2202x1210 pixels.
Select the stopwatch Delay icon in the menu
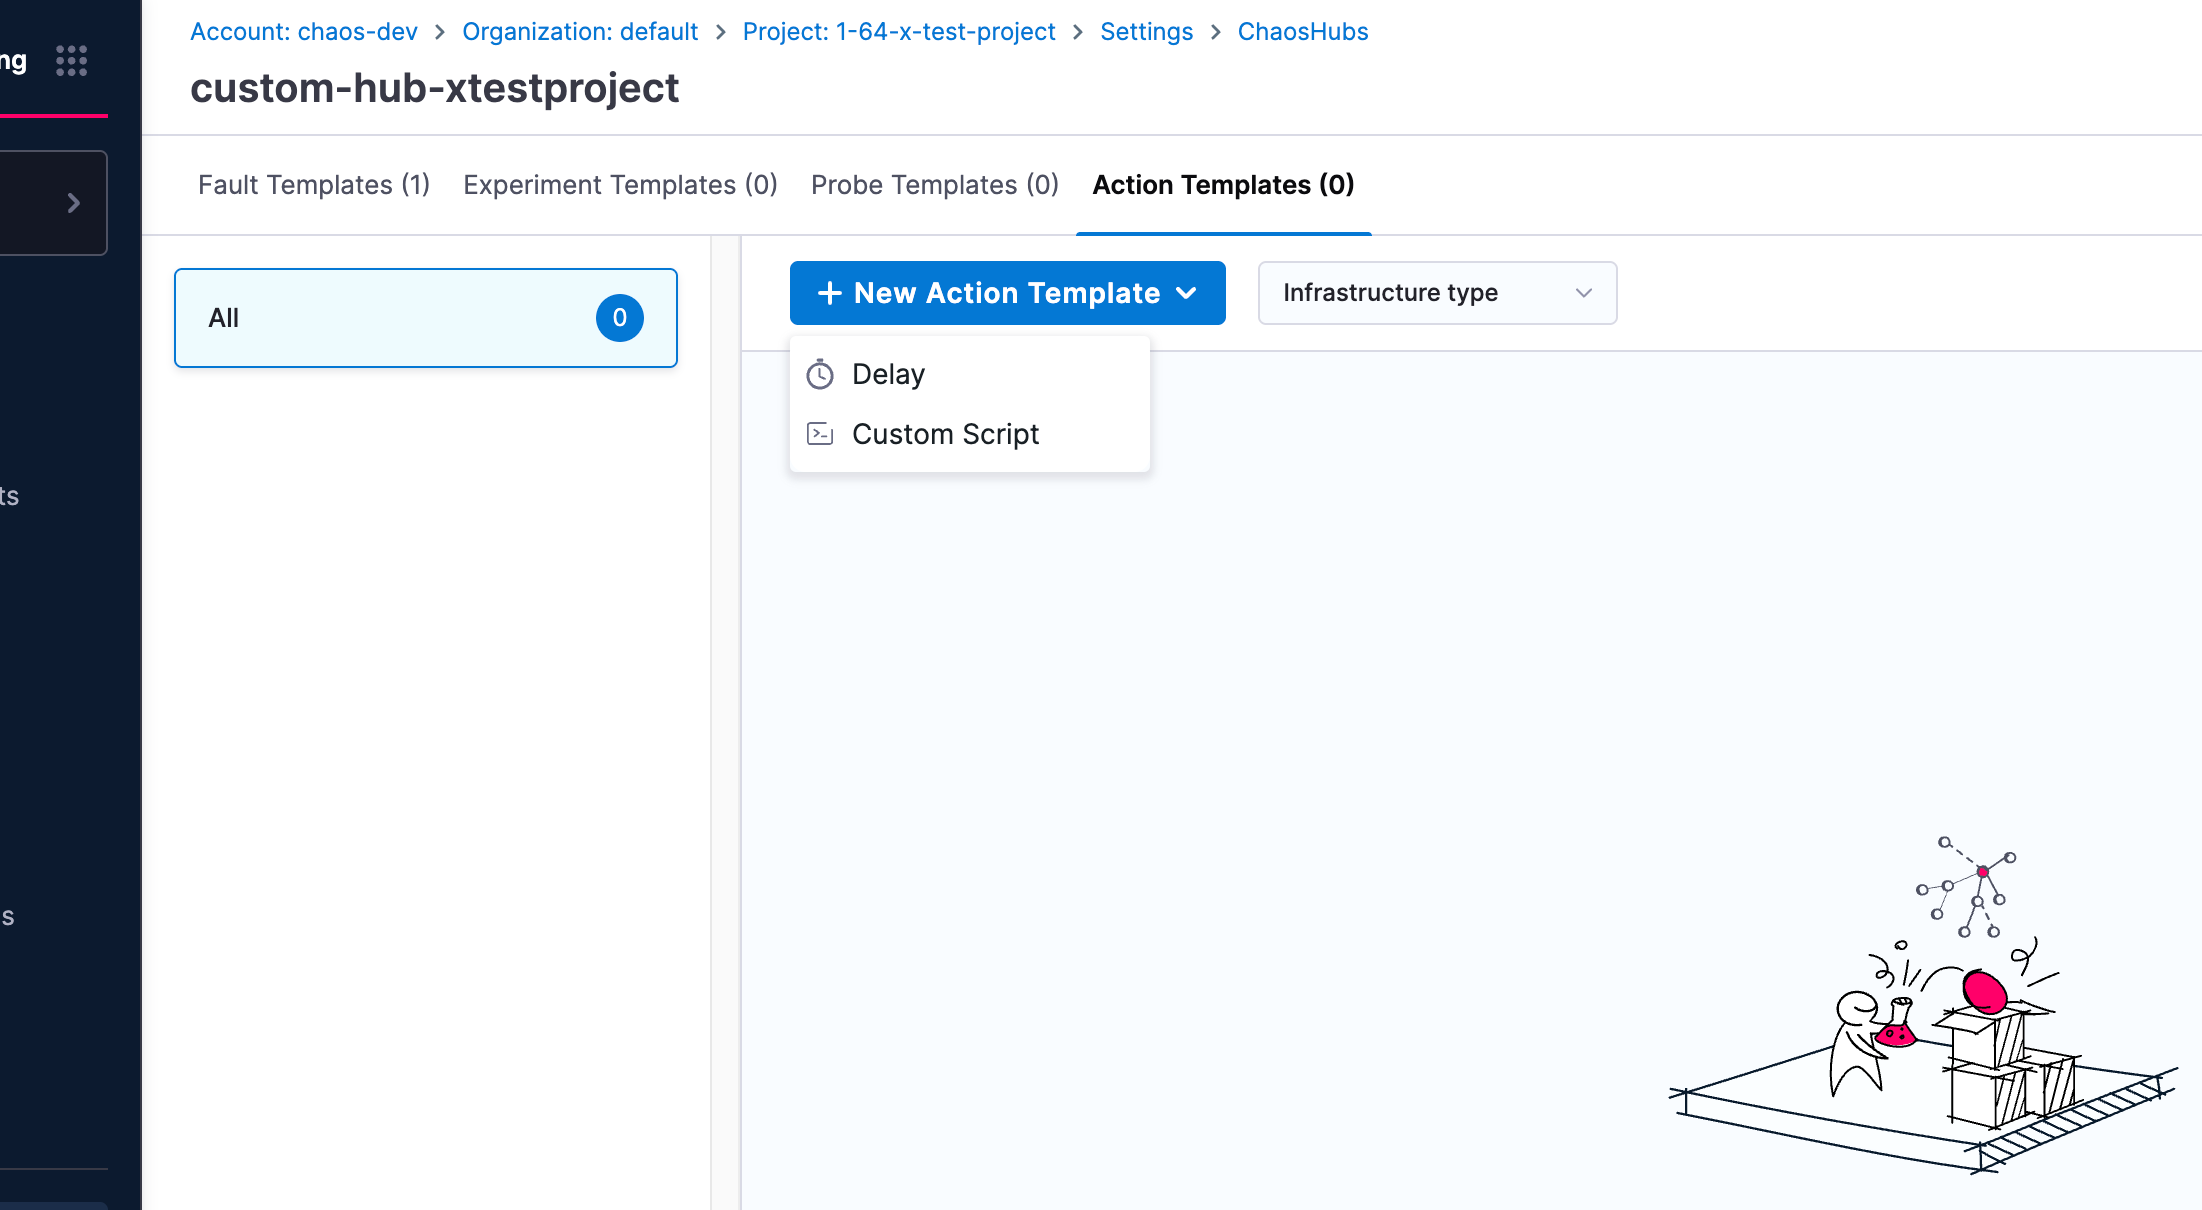pos(820,373)
